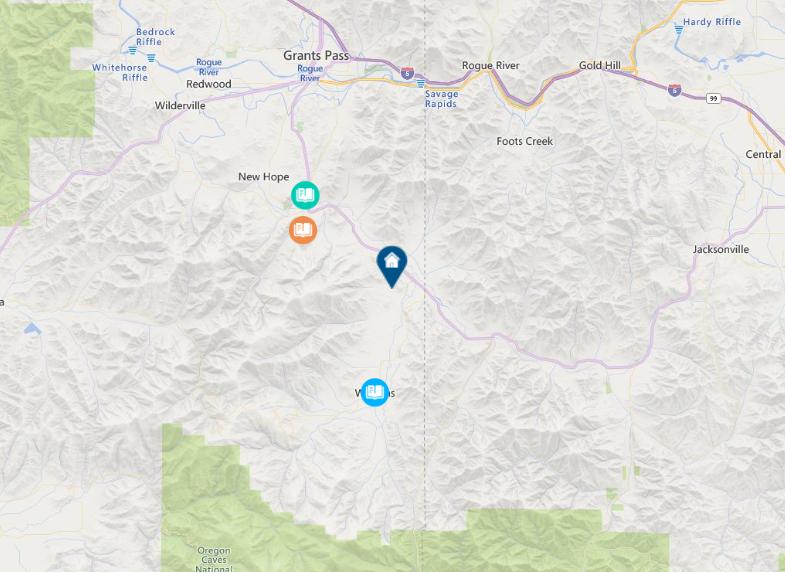Select the Wilderville label
This screenshot has height=572, width=785.
point(180,106)
